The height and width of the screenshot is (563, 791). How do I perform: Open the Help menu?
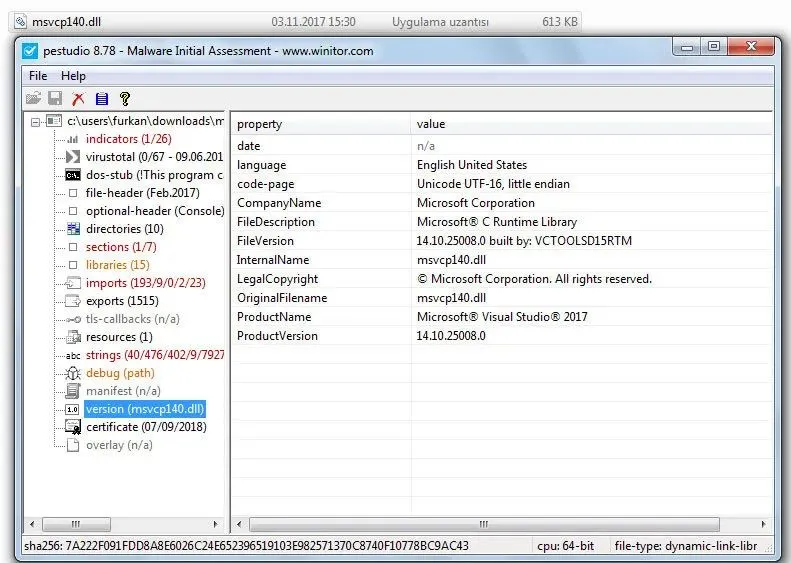point(73,76)
